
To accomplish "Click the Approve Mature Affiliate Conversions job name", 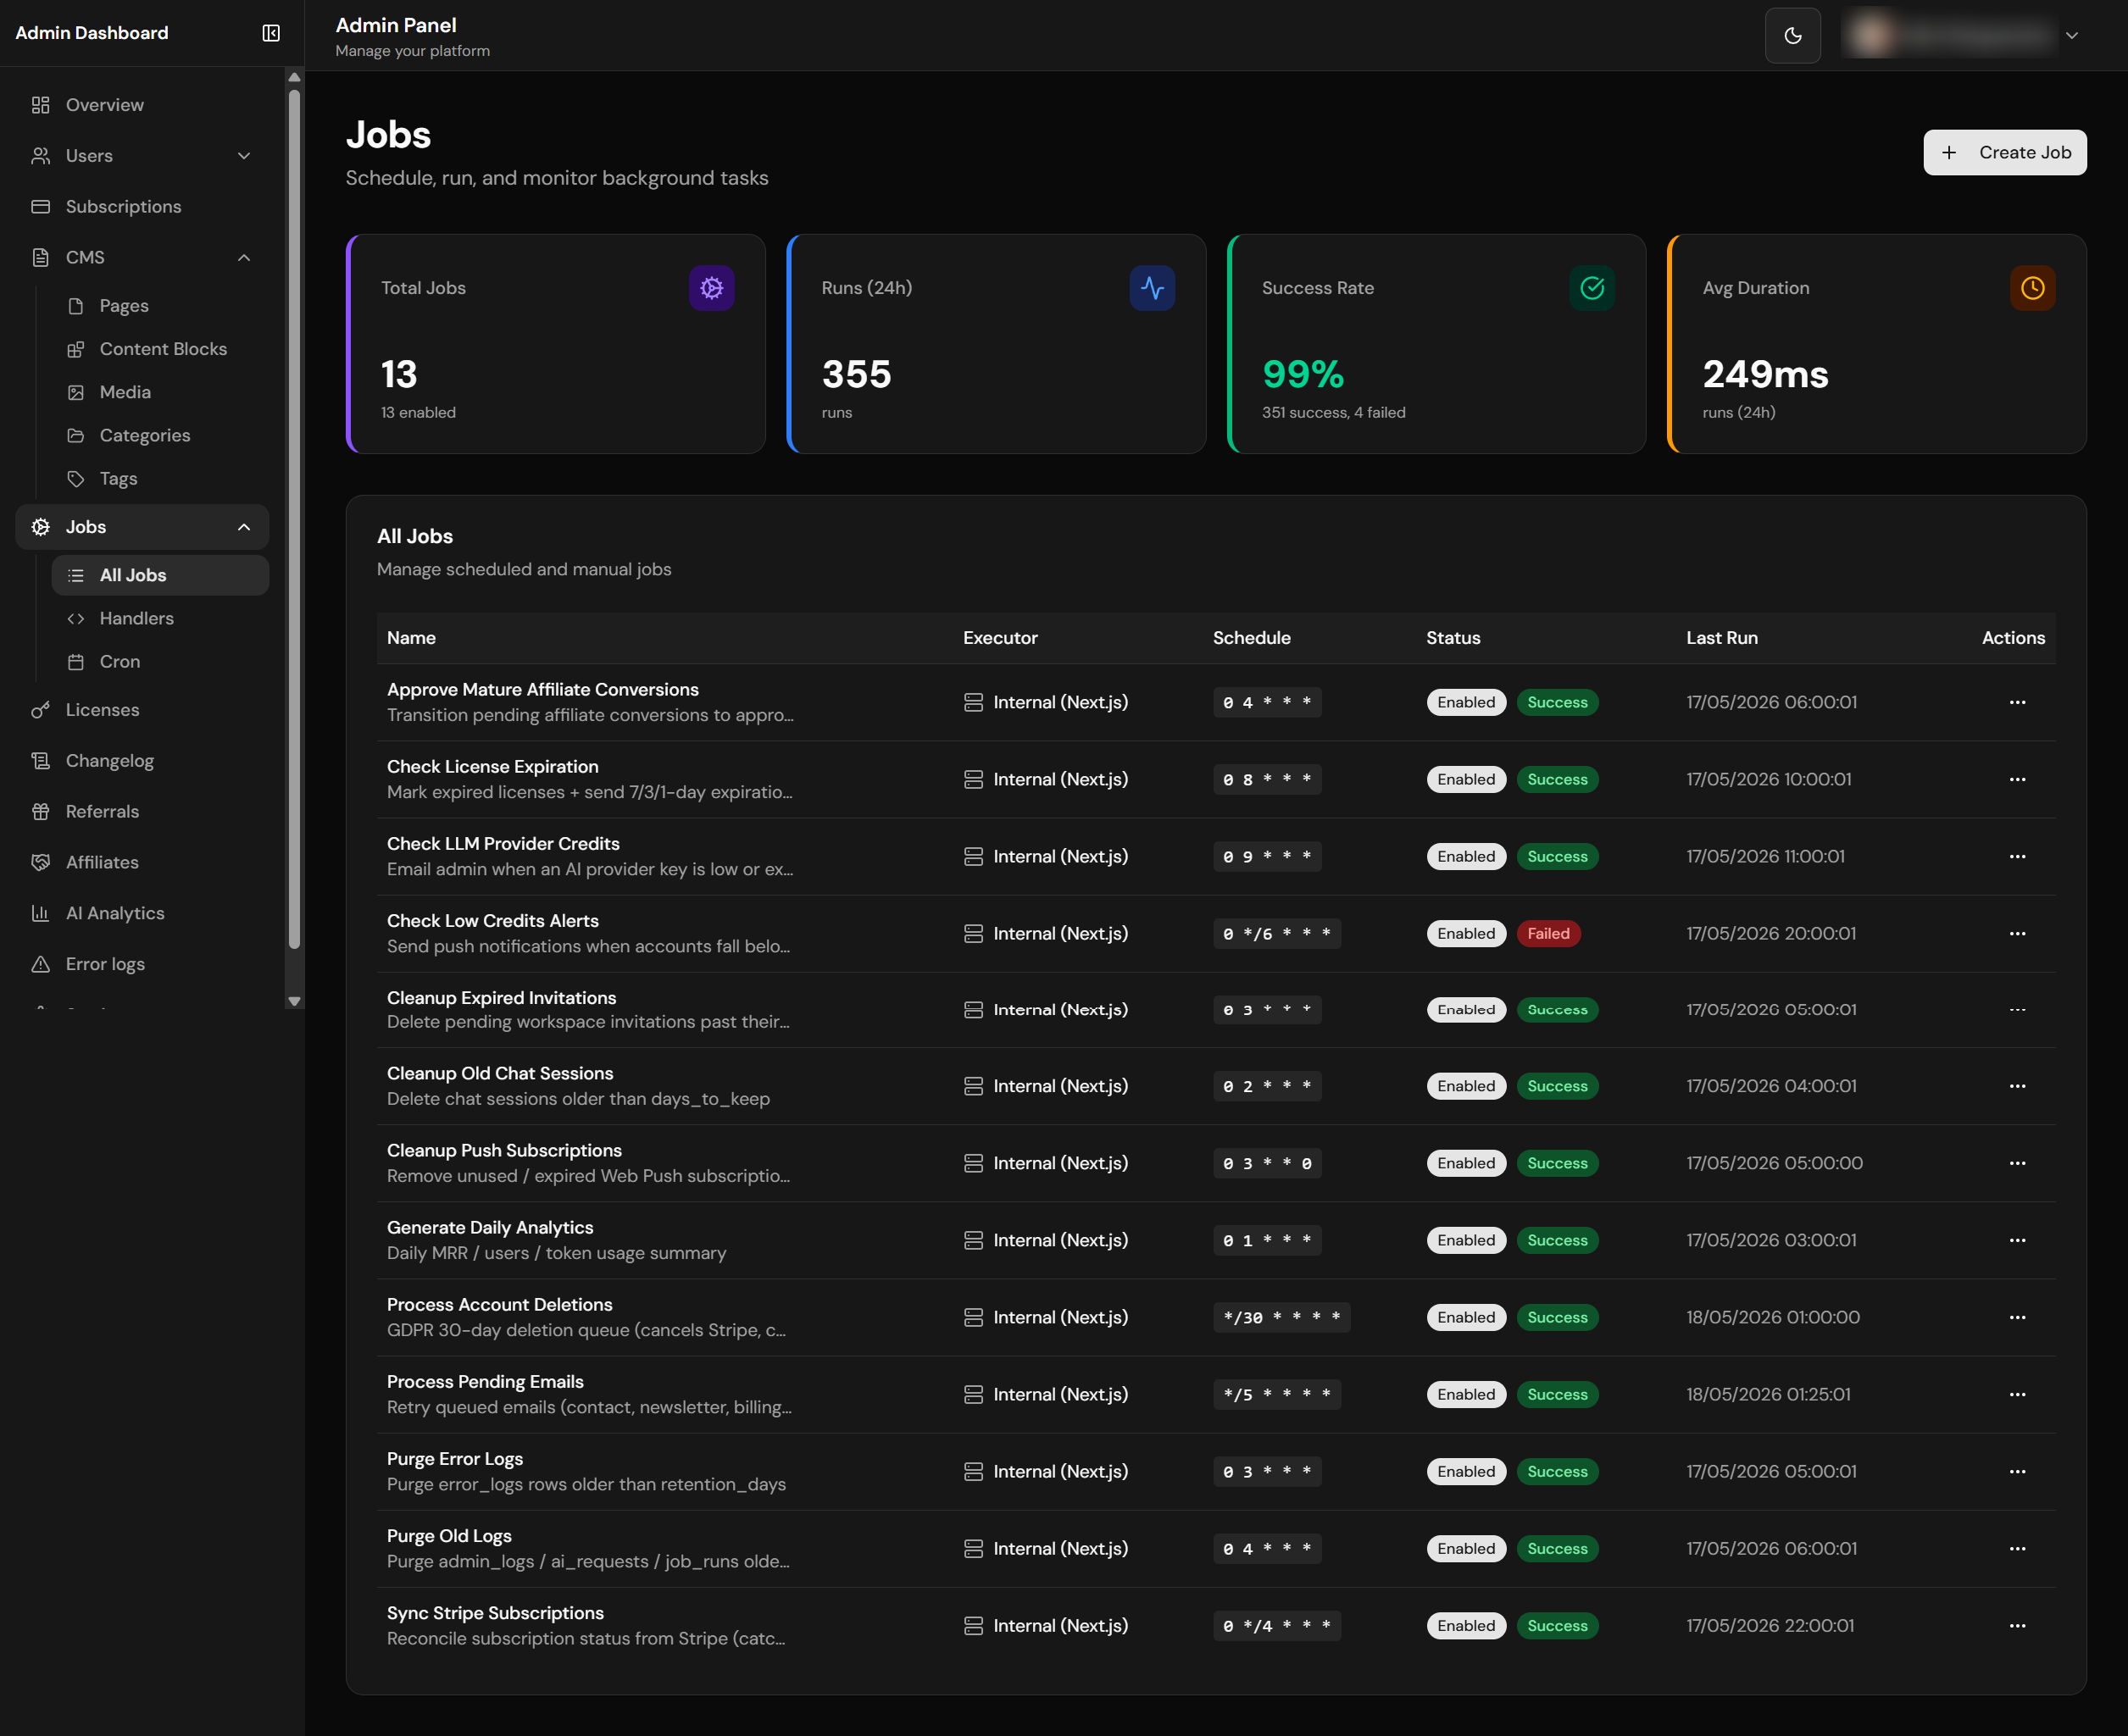I will pyautogui.click(x=543, y=689).
